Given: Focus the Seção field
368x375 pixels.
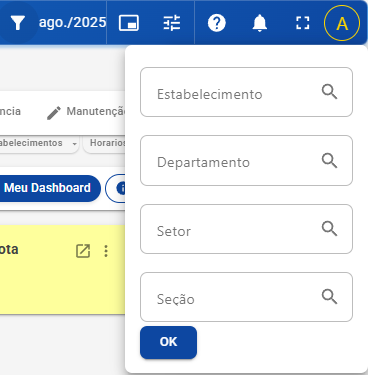Looking at the screenshot, I should pos(246,297).
